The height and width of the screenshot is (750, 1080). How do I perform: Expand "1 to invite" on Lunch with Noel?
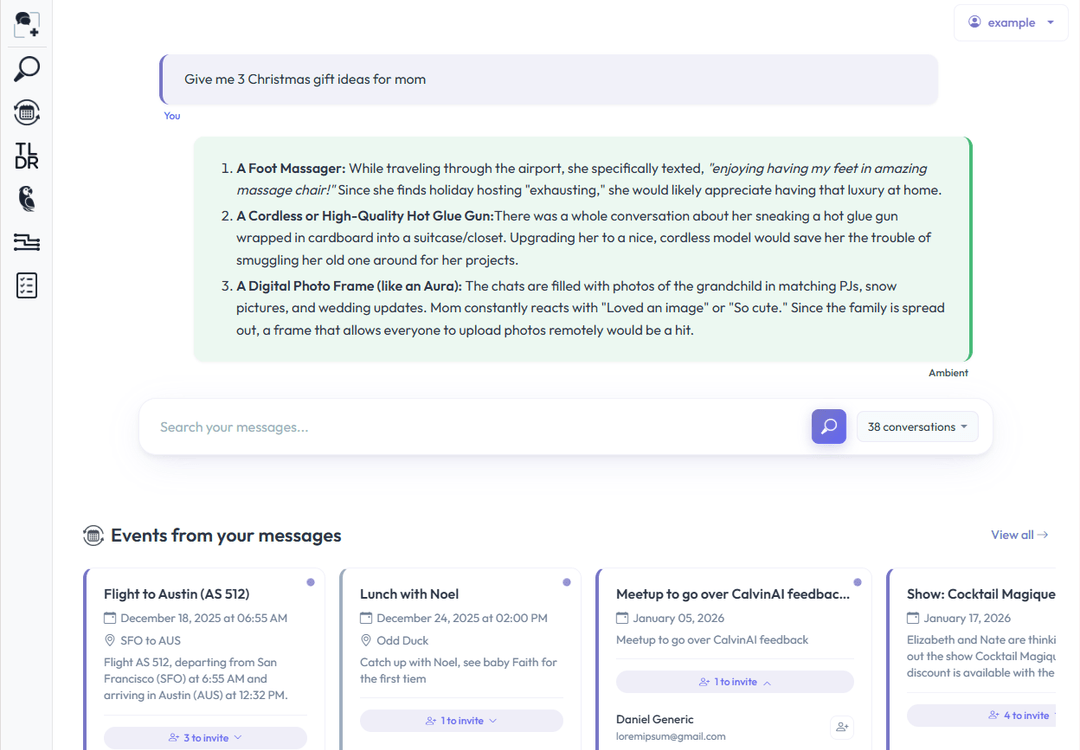[x=461, y=720]
